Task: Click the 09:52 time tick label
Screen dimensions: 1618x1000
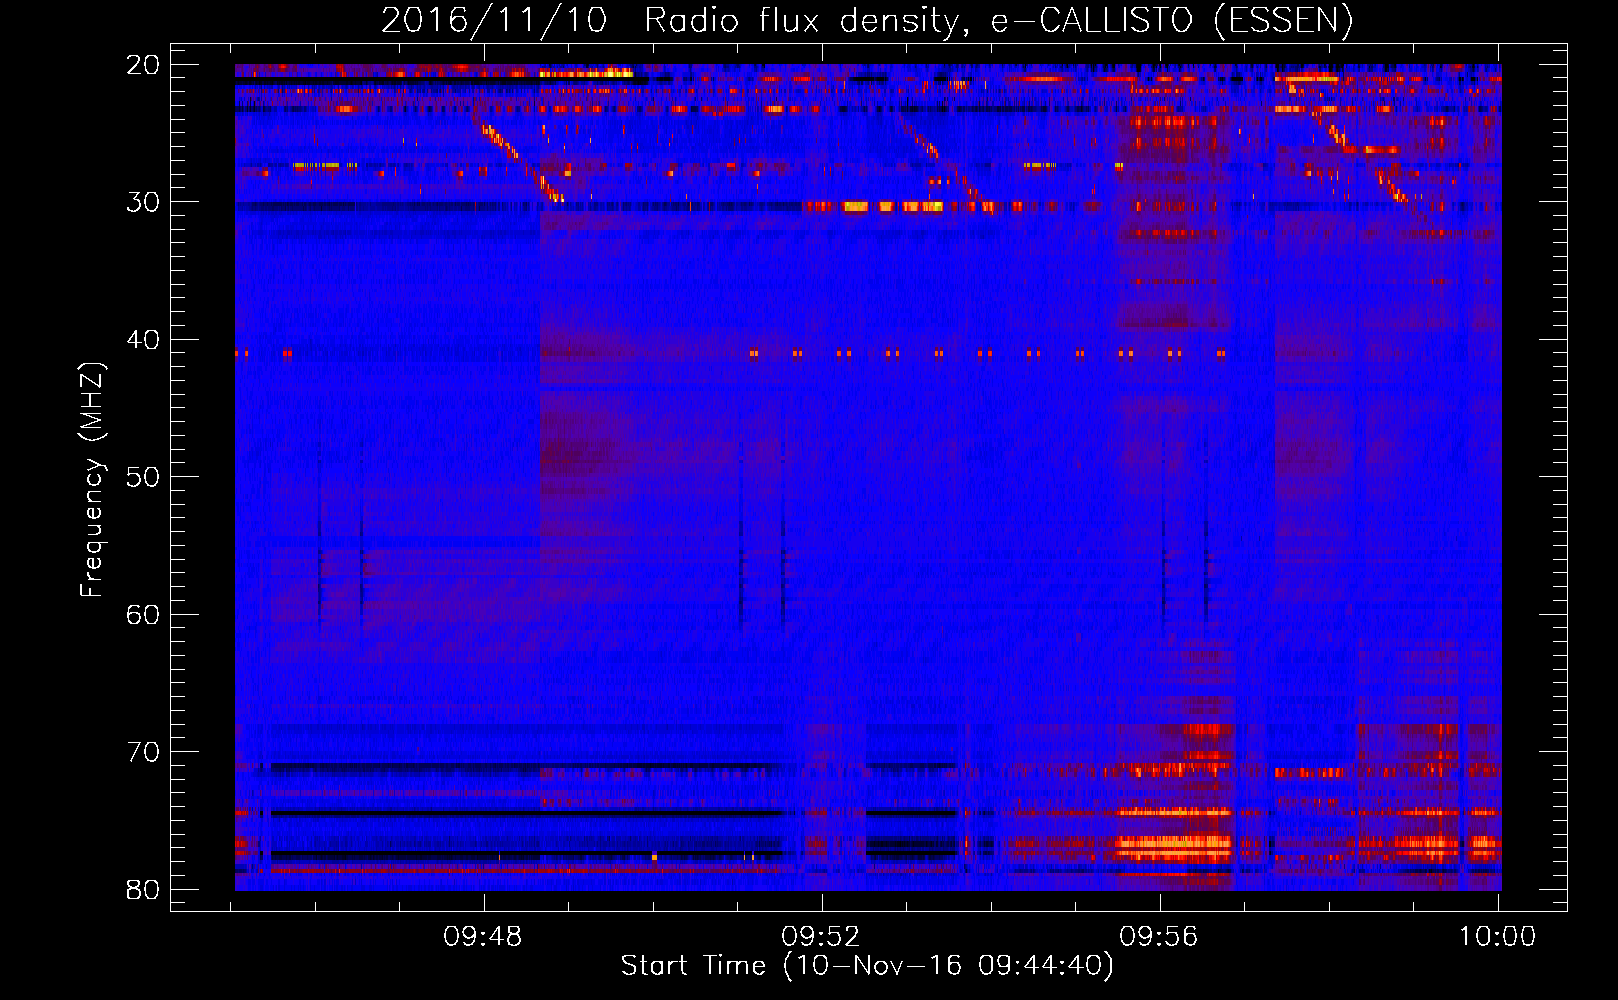Action: (x=821, y=937)
